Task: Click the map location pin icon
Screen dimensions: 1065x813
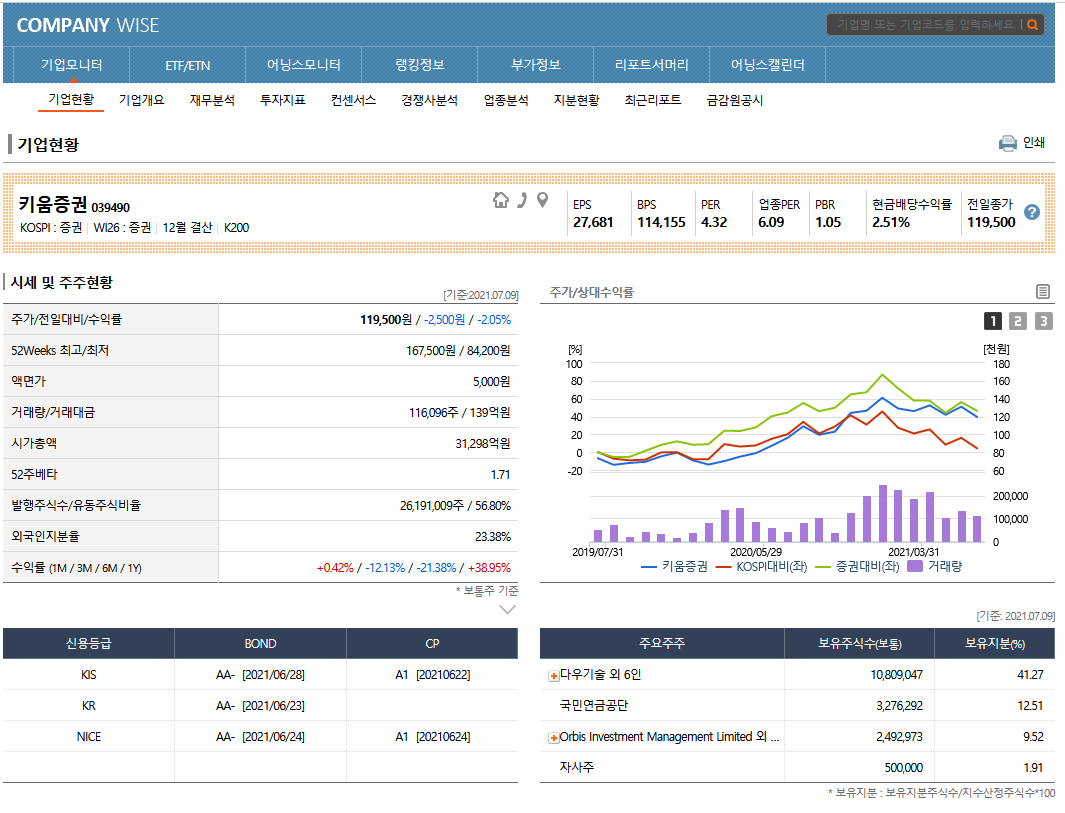Action: (542, 200)
